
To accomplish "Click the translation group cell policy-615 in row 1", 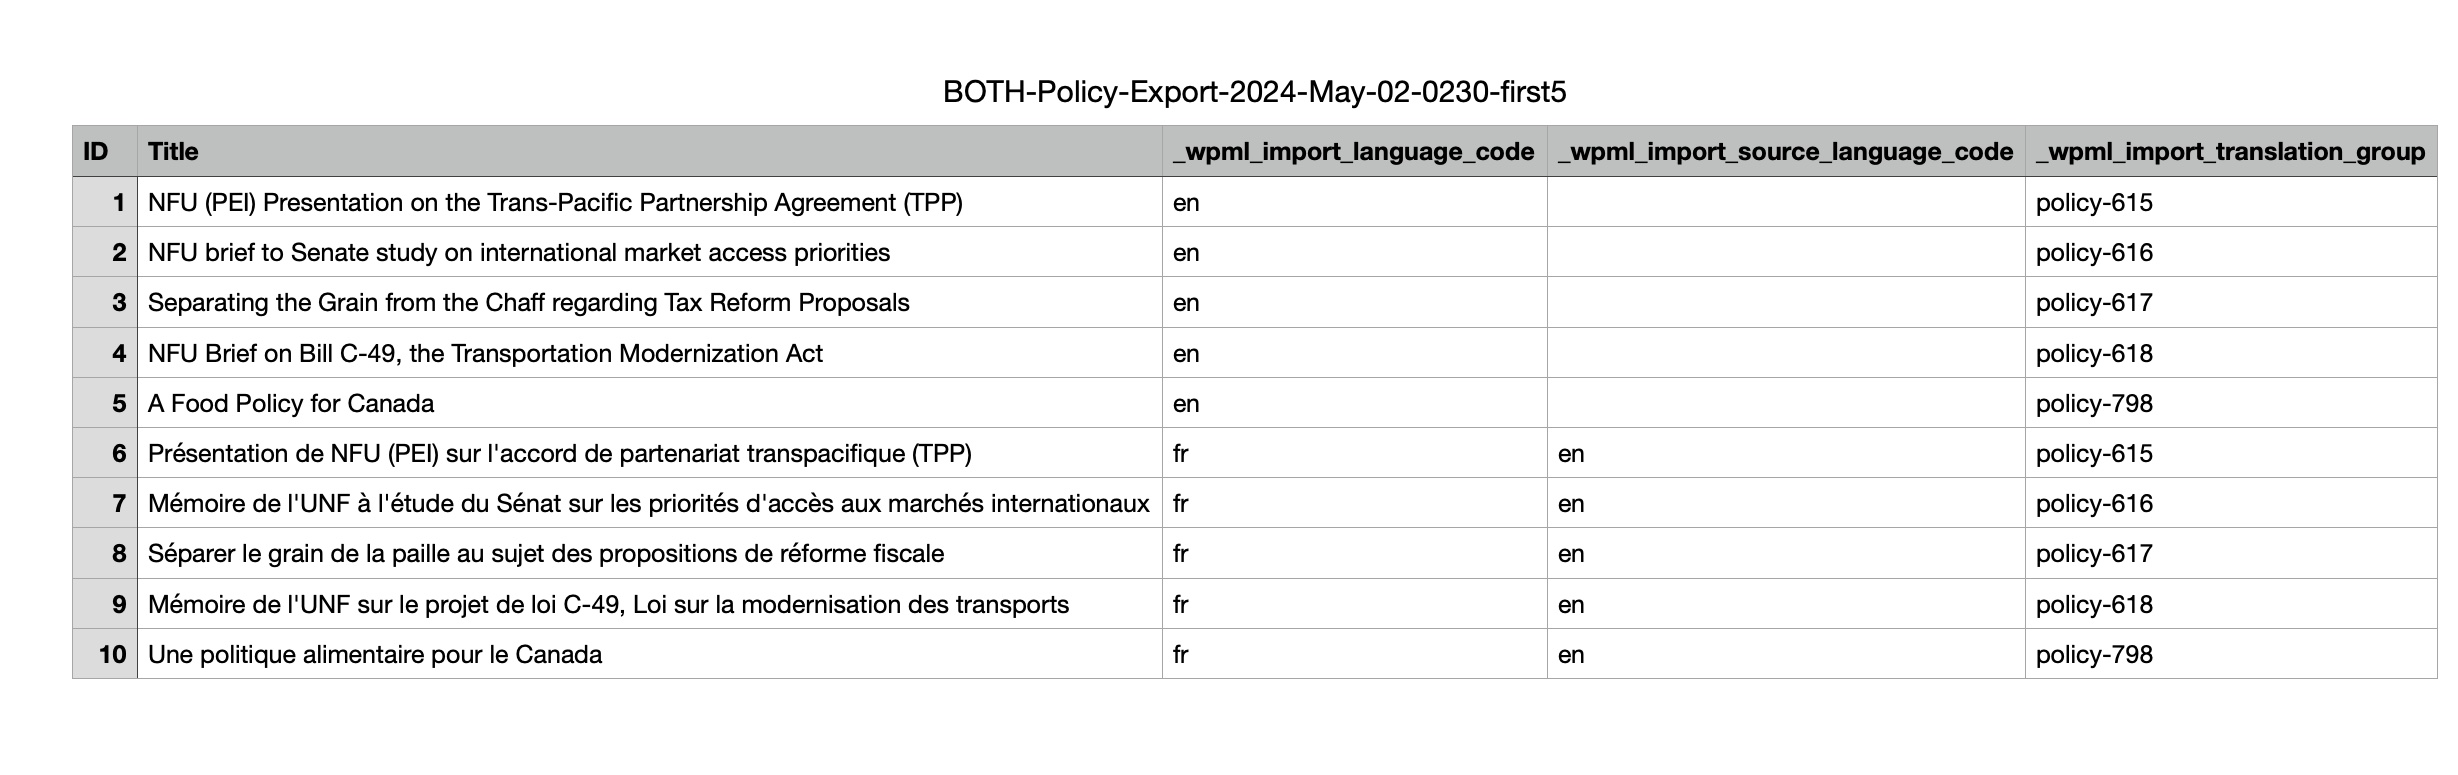I will tap(2231, 202).
